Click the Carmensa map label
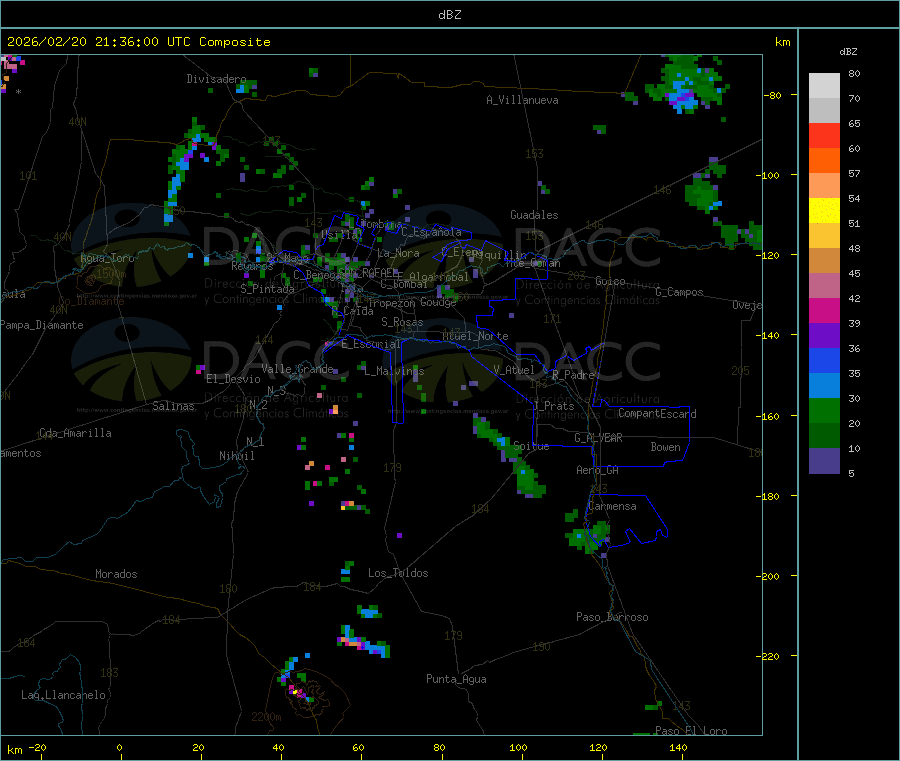The height and width of the screenshot is (761, 900). 612,506
